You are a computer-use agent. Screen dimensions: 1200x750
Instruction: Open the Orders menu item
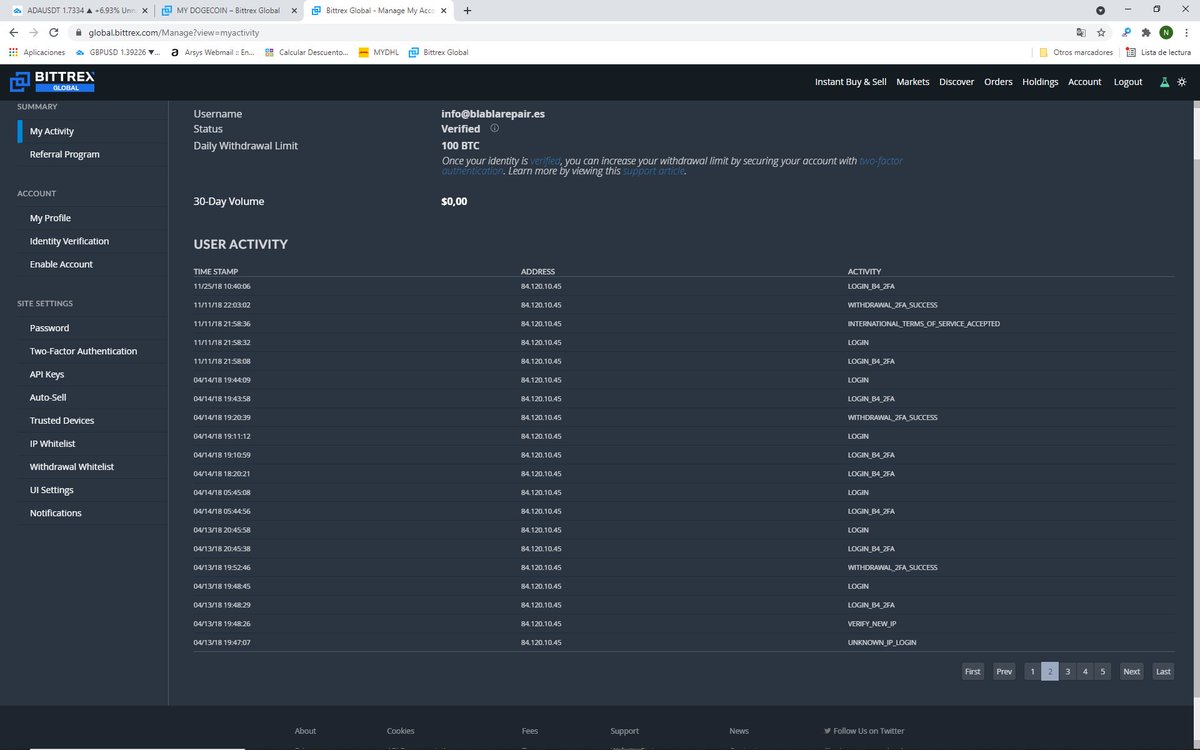click(x=998, y=82)
